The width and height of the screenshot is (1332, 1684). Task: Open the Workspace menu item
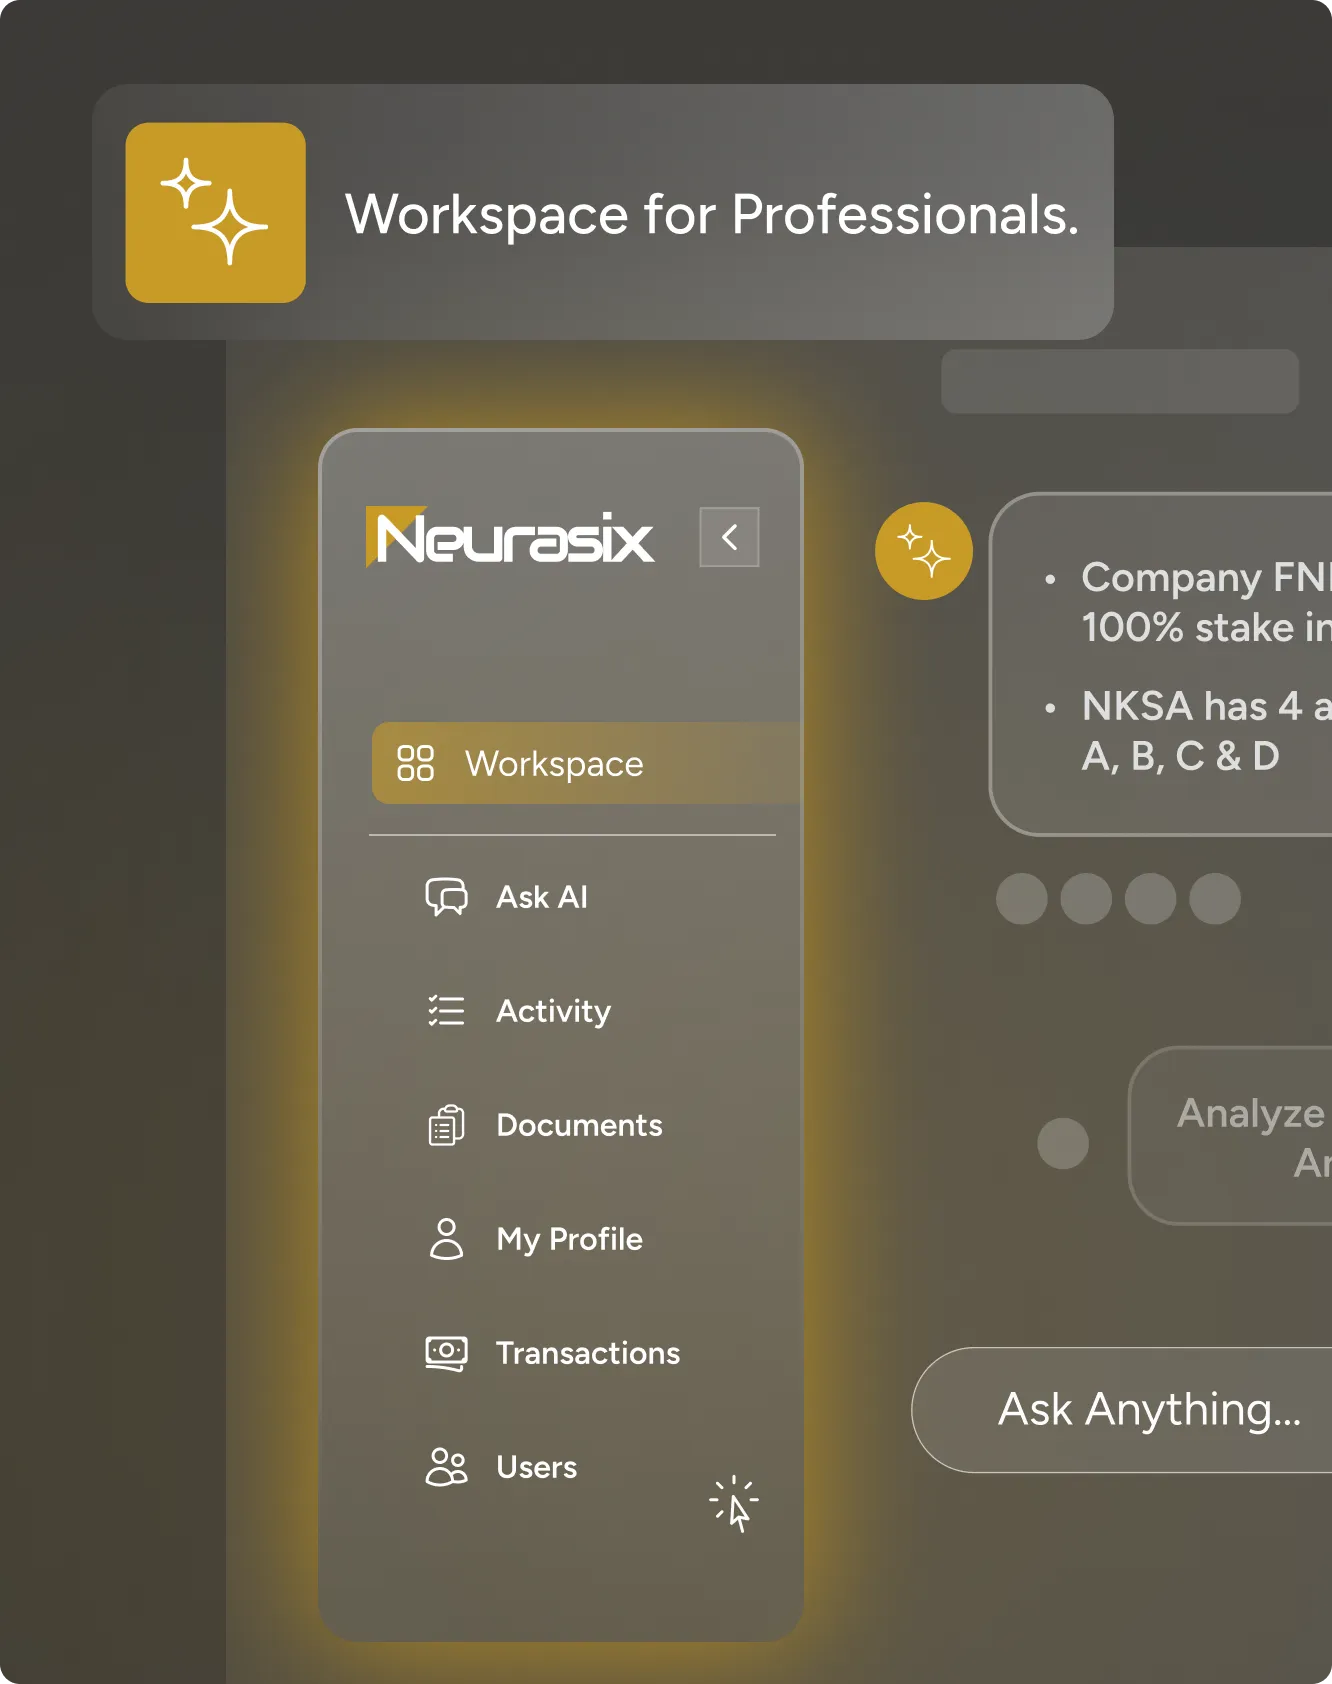point(587,763)
